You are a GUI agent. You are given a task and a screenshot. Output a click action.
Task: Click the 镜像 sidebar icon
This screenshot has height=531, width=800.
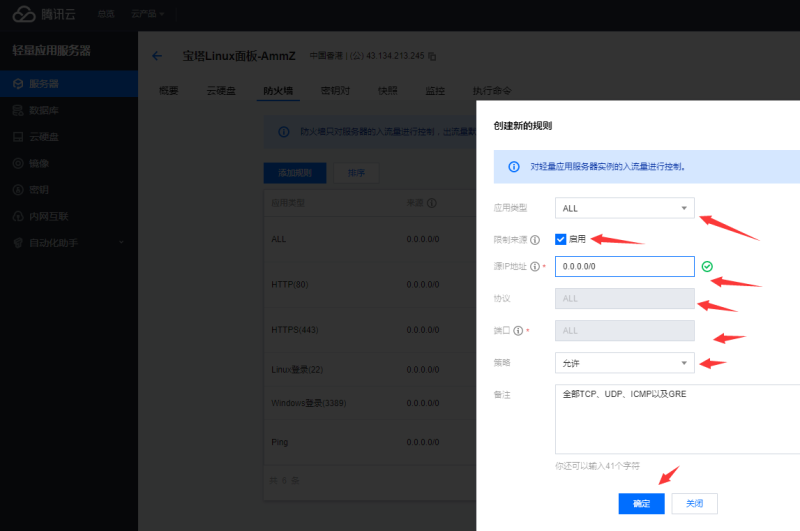[x=18, y=163]
